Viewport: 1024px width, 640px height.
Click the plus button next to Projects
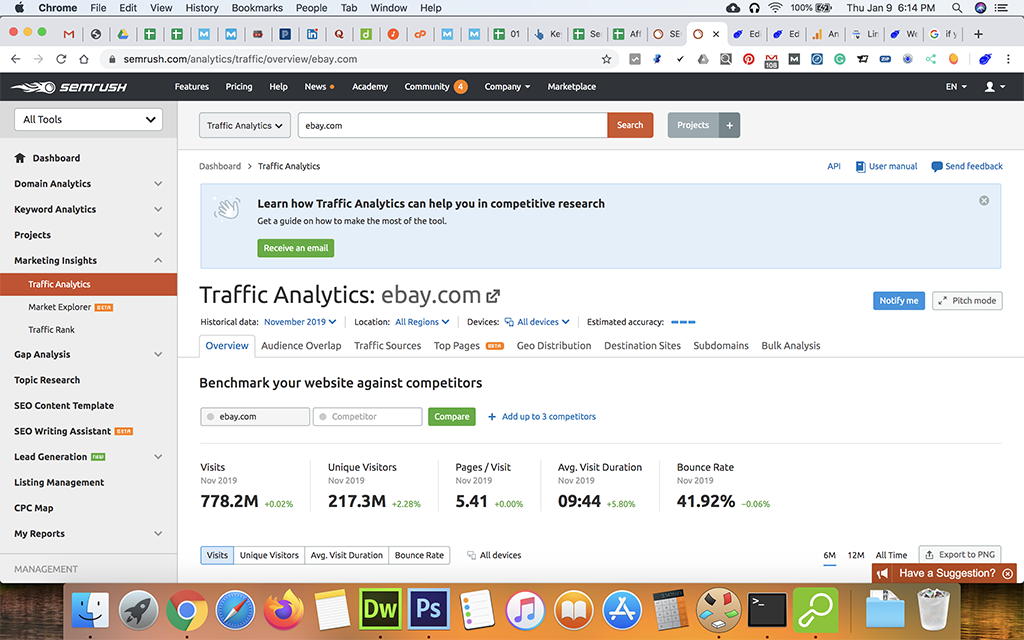pos(729,125)
